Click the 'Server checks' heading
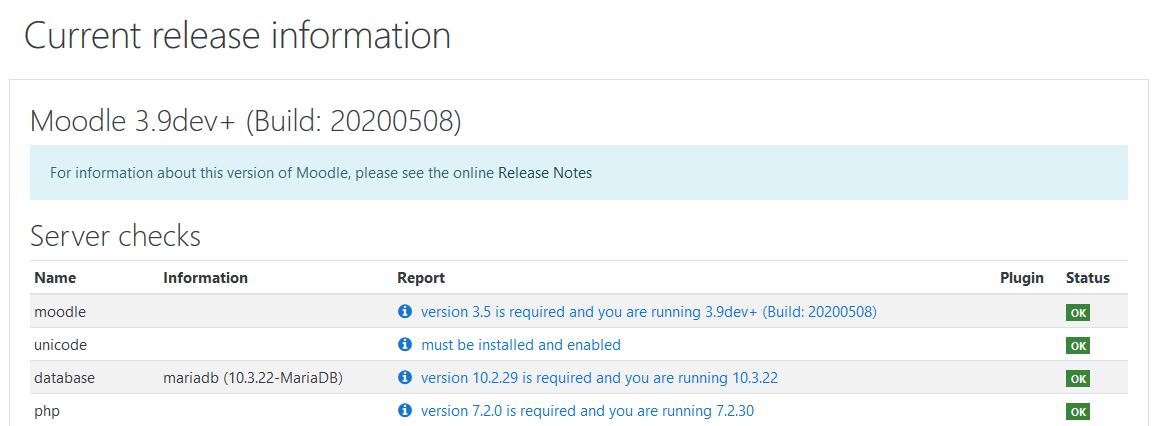The width and height of the screenshot is (1165, 426). click(115, 236)
